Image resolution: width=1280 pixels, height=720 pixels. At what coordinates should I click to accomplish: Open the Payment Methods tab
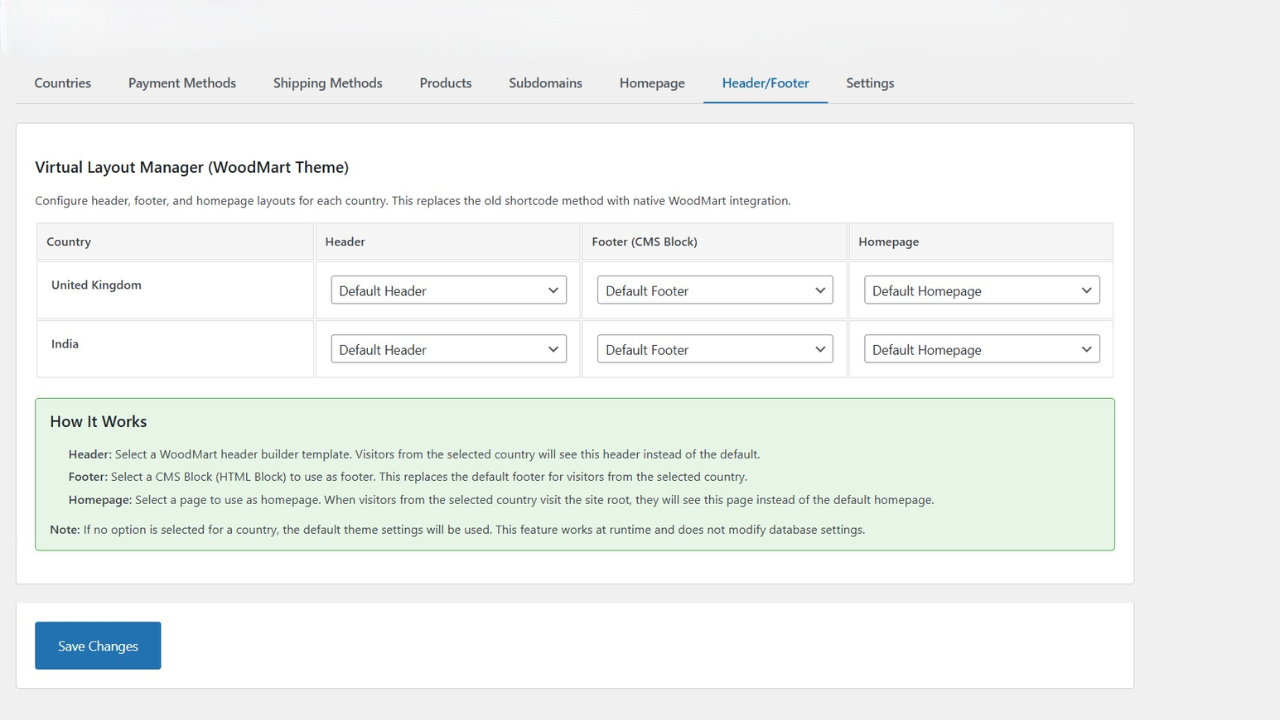[x=181, y=83]
